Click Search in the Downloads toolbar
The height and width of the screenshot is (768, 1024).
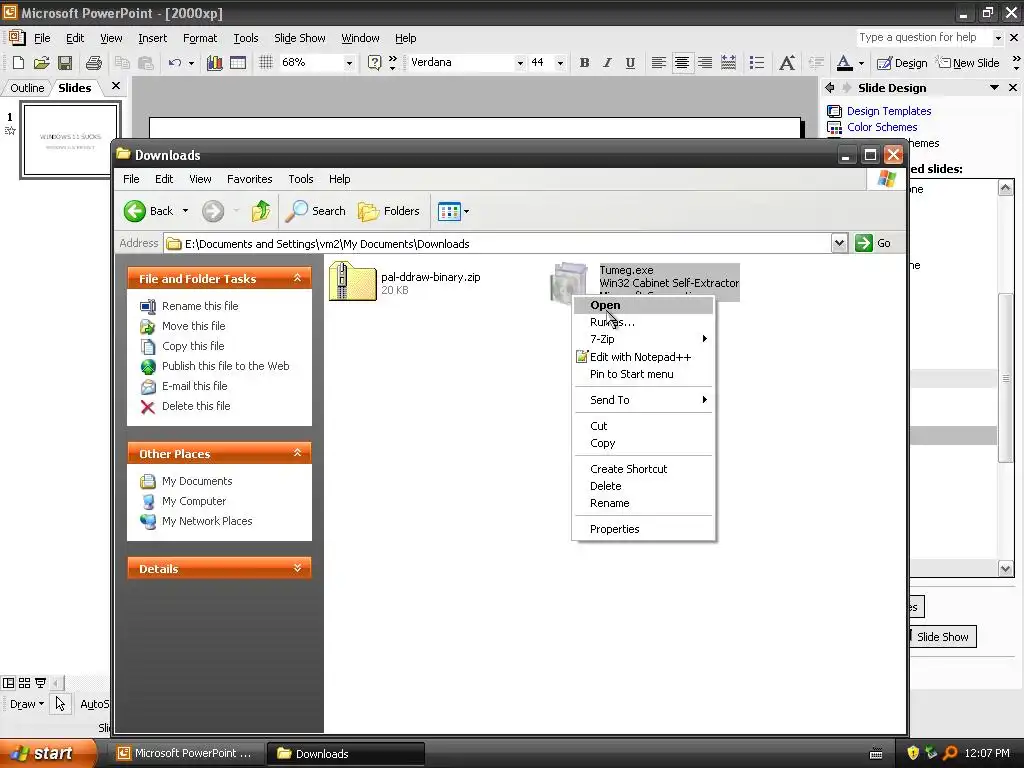click(317, 211)
